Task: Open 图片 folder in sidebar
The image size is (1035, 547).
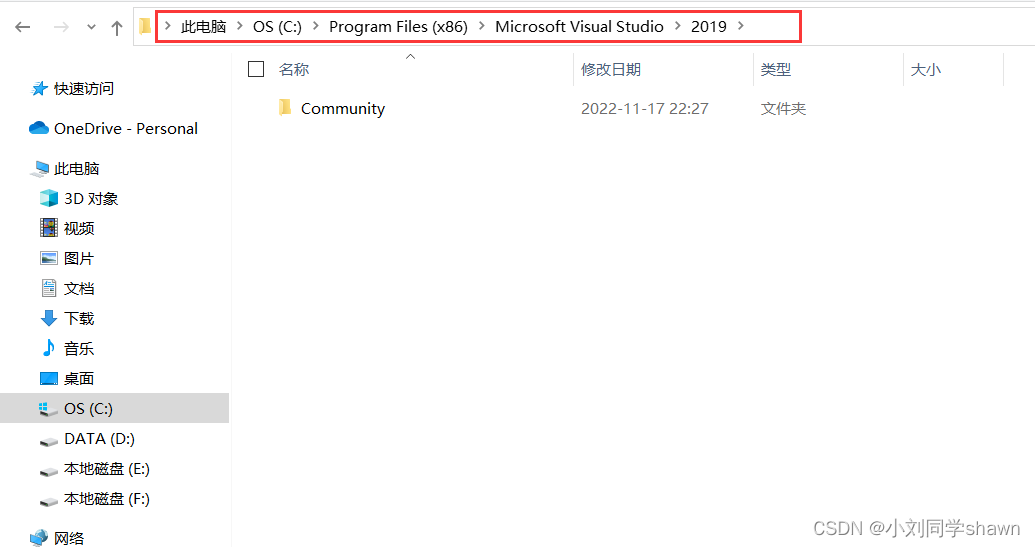Action: [79, 259]
